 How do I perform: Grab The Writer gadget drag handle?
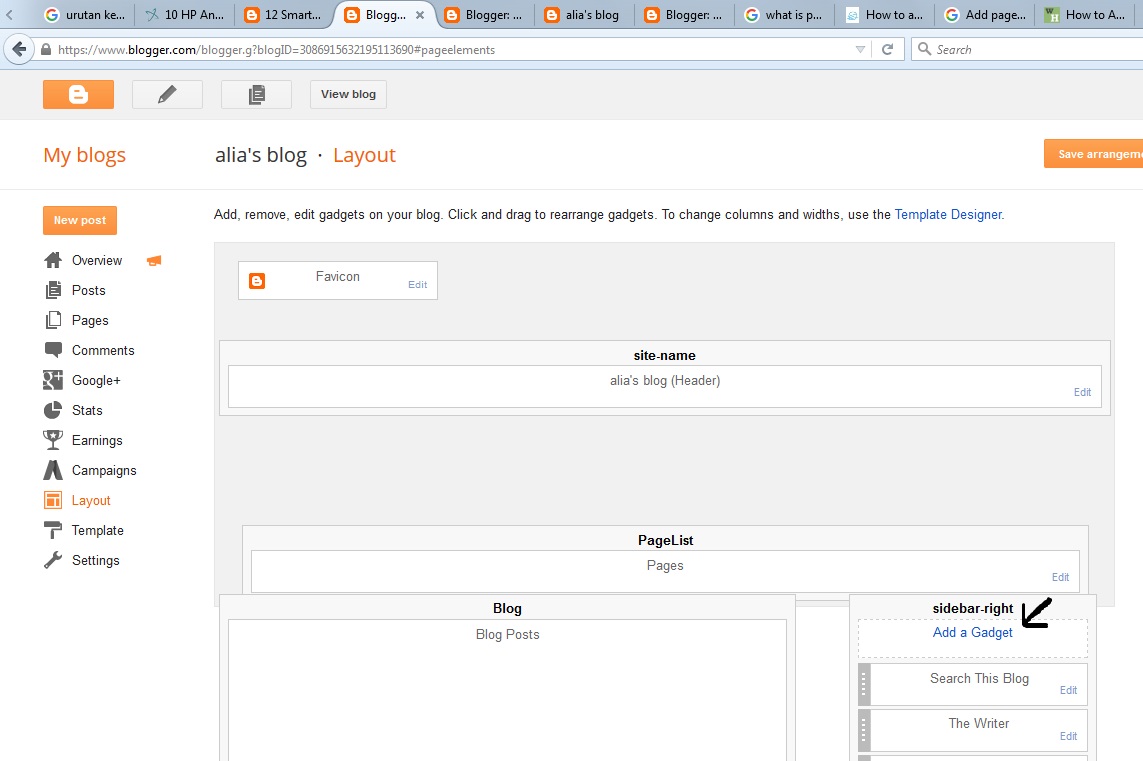coord(865,730)
